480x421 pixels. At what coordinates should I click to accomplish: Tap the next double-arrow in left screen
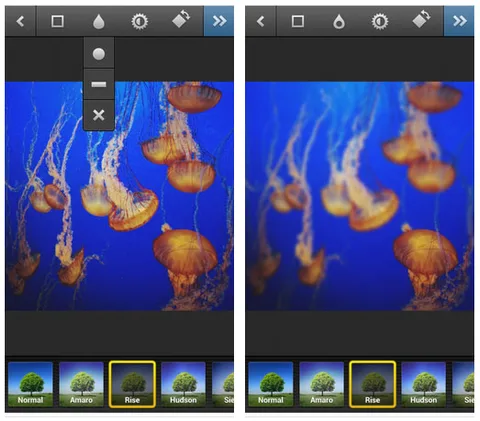coord(219,21)
